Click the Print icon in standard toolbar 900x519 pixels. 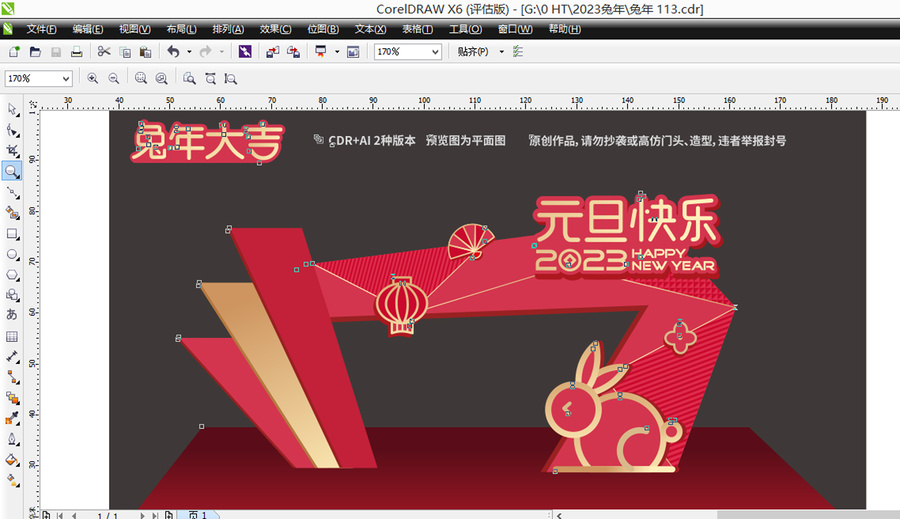coord(76,52)
